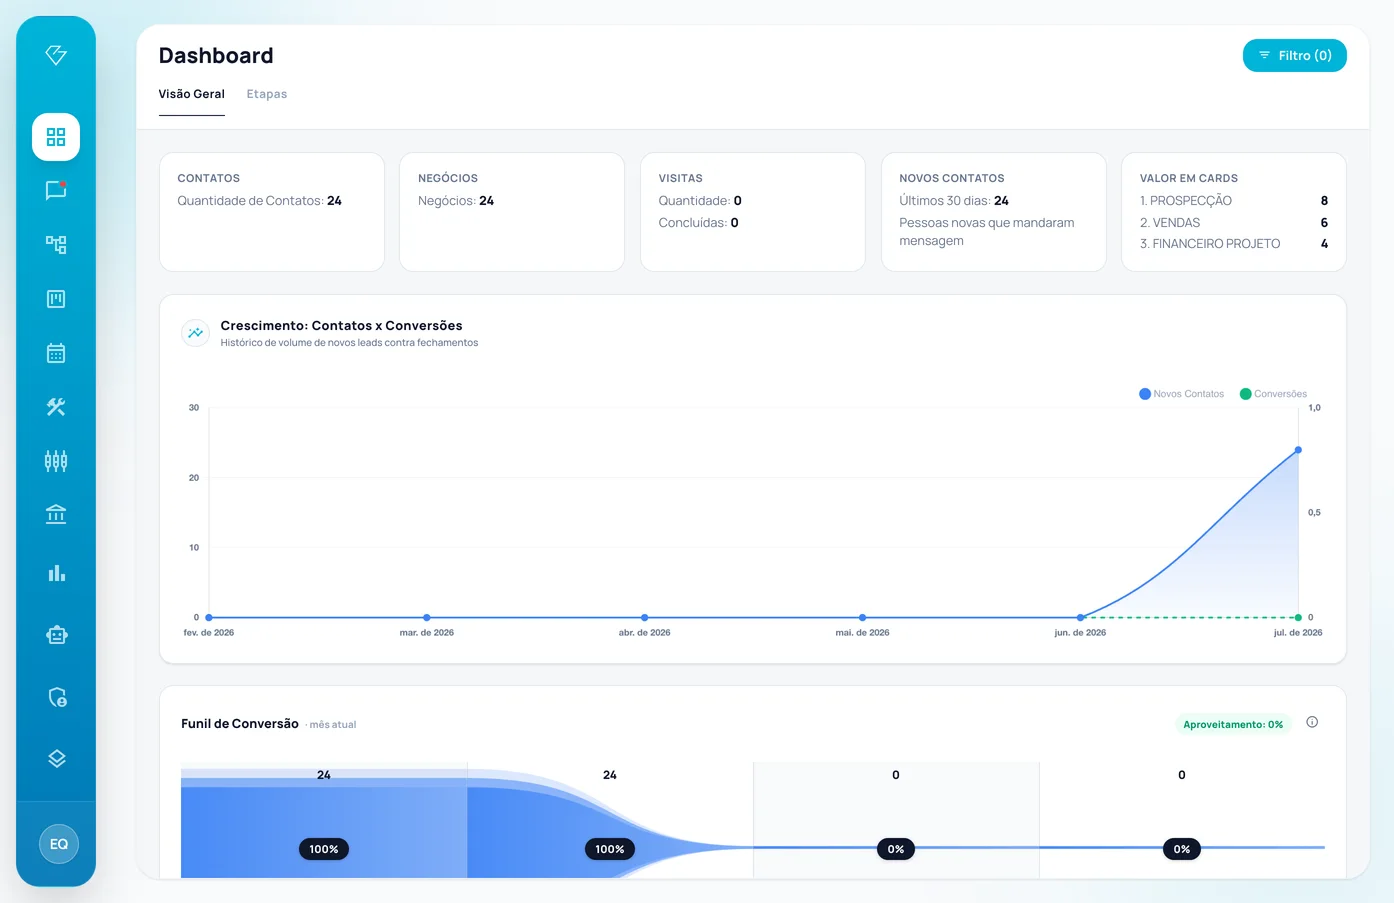Click the abr. de 2026 data point on chart

point(644,618)
